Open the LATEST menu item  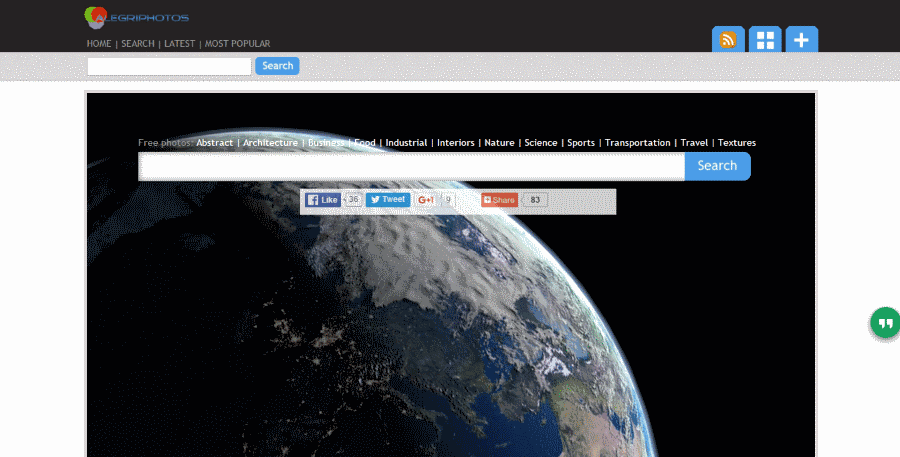180,44
